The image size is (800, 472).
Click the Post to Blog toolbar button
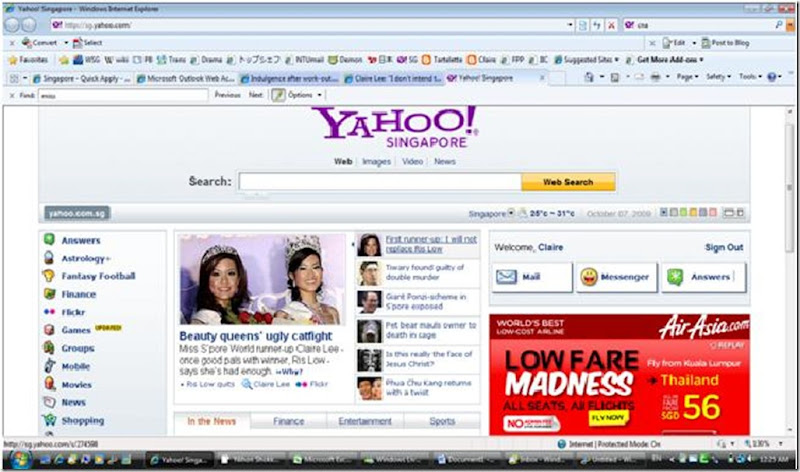click(x=725, y=43)
